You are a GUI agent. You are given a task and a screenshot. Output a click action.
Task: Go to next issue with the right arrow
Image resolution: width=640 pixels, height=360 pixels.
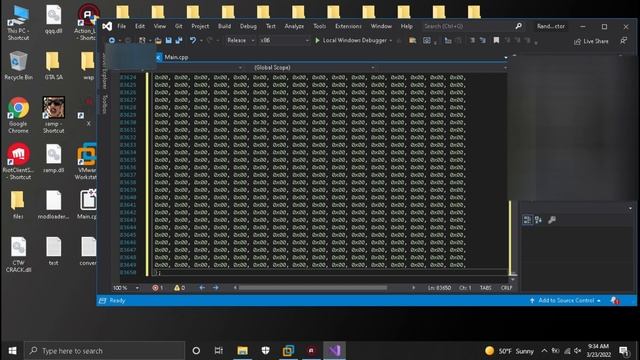point(216,288)
